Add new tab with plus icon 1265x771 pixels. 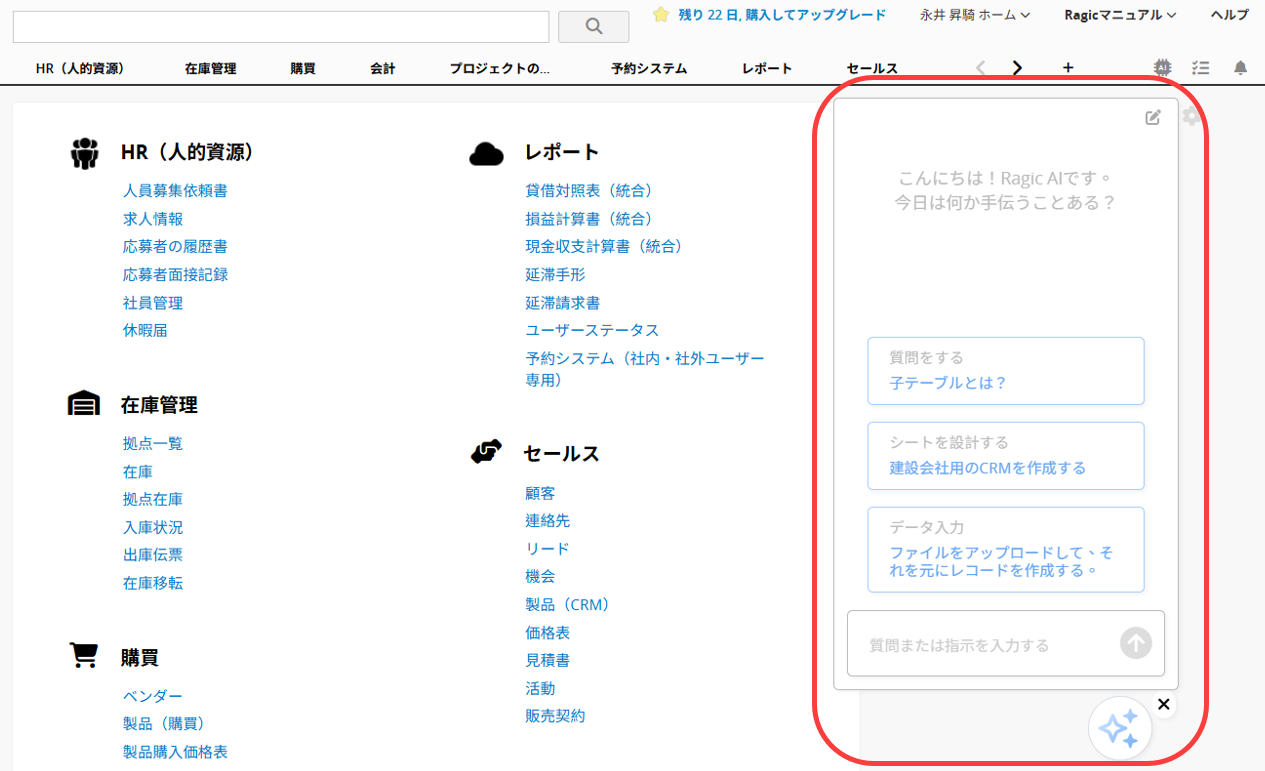coord(1068,68)
